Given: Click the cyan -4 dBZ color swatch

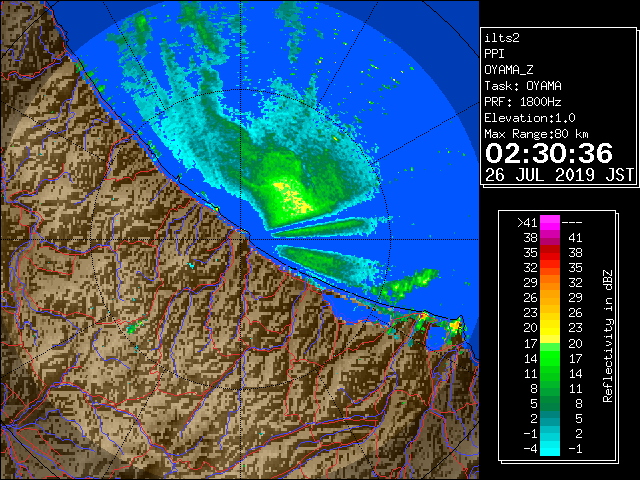Looking at the screenshot, I should pos(550,448).
